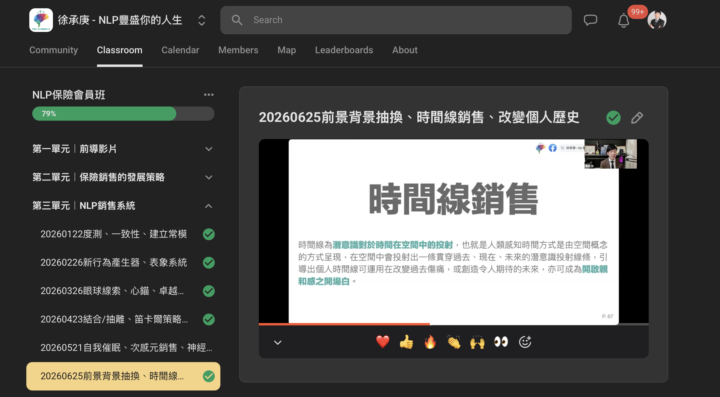The width and height of the screenshot is (720, 397).
Task: Switch to the Community tab
Action: (54, 50)
